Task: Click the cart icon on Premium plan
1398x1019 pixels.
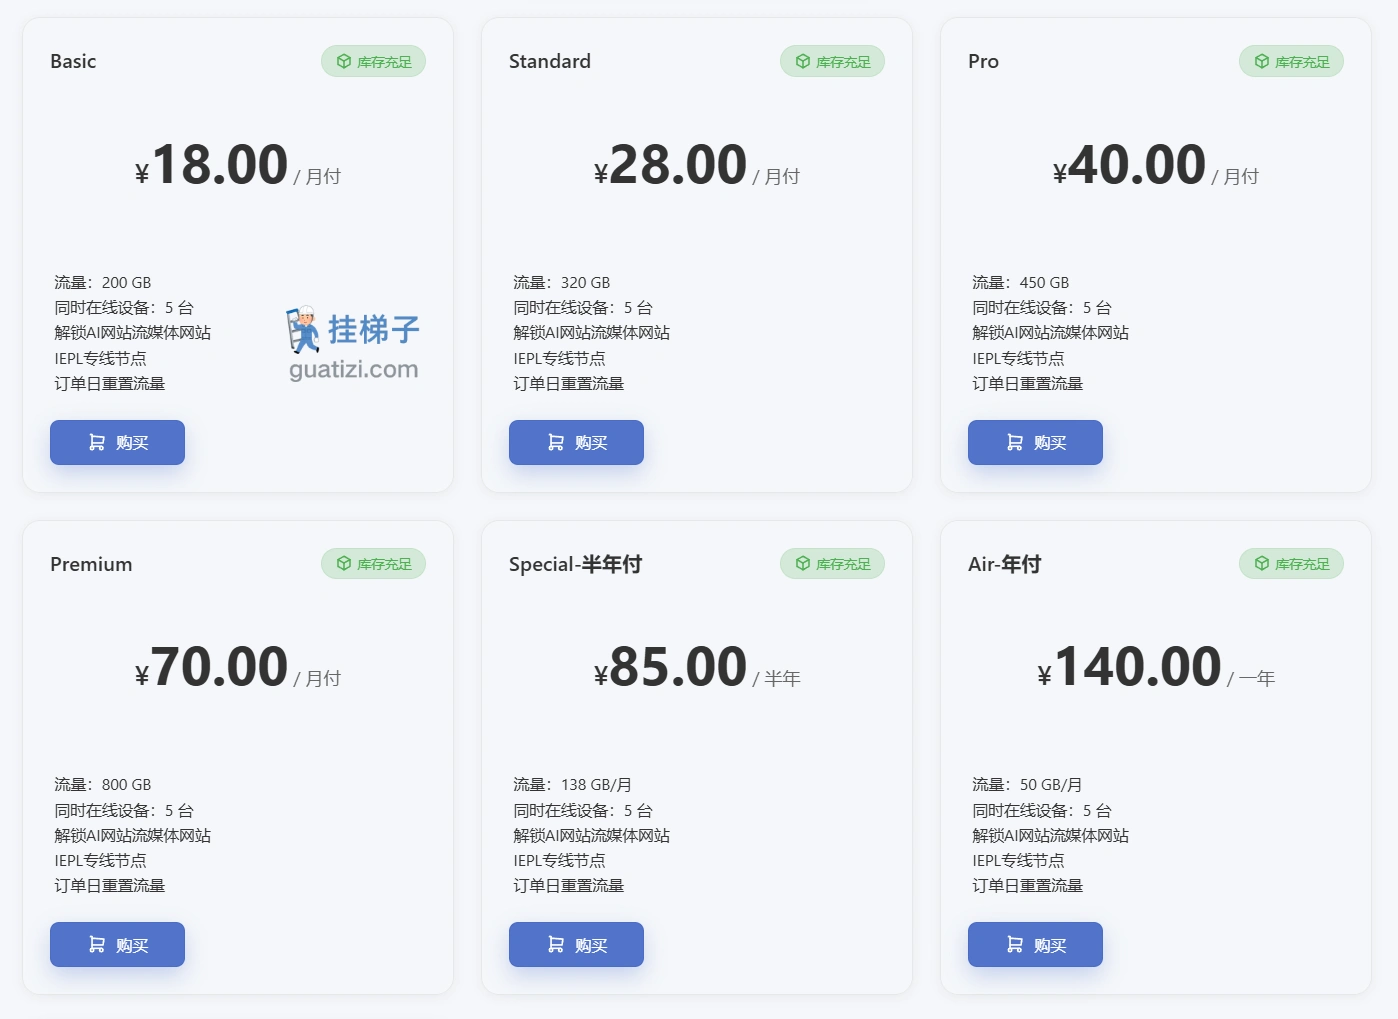Action: click(97, 944)
